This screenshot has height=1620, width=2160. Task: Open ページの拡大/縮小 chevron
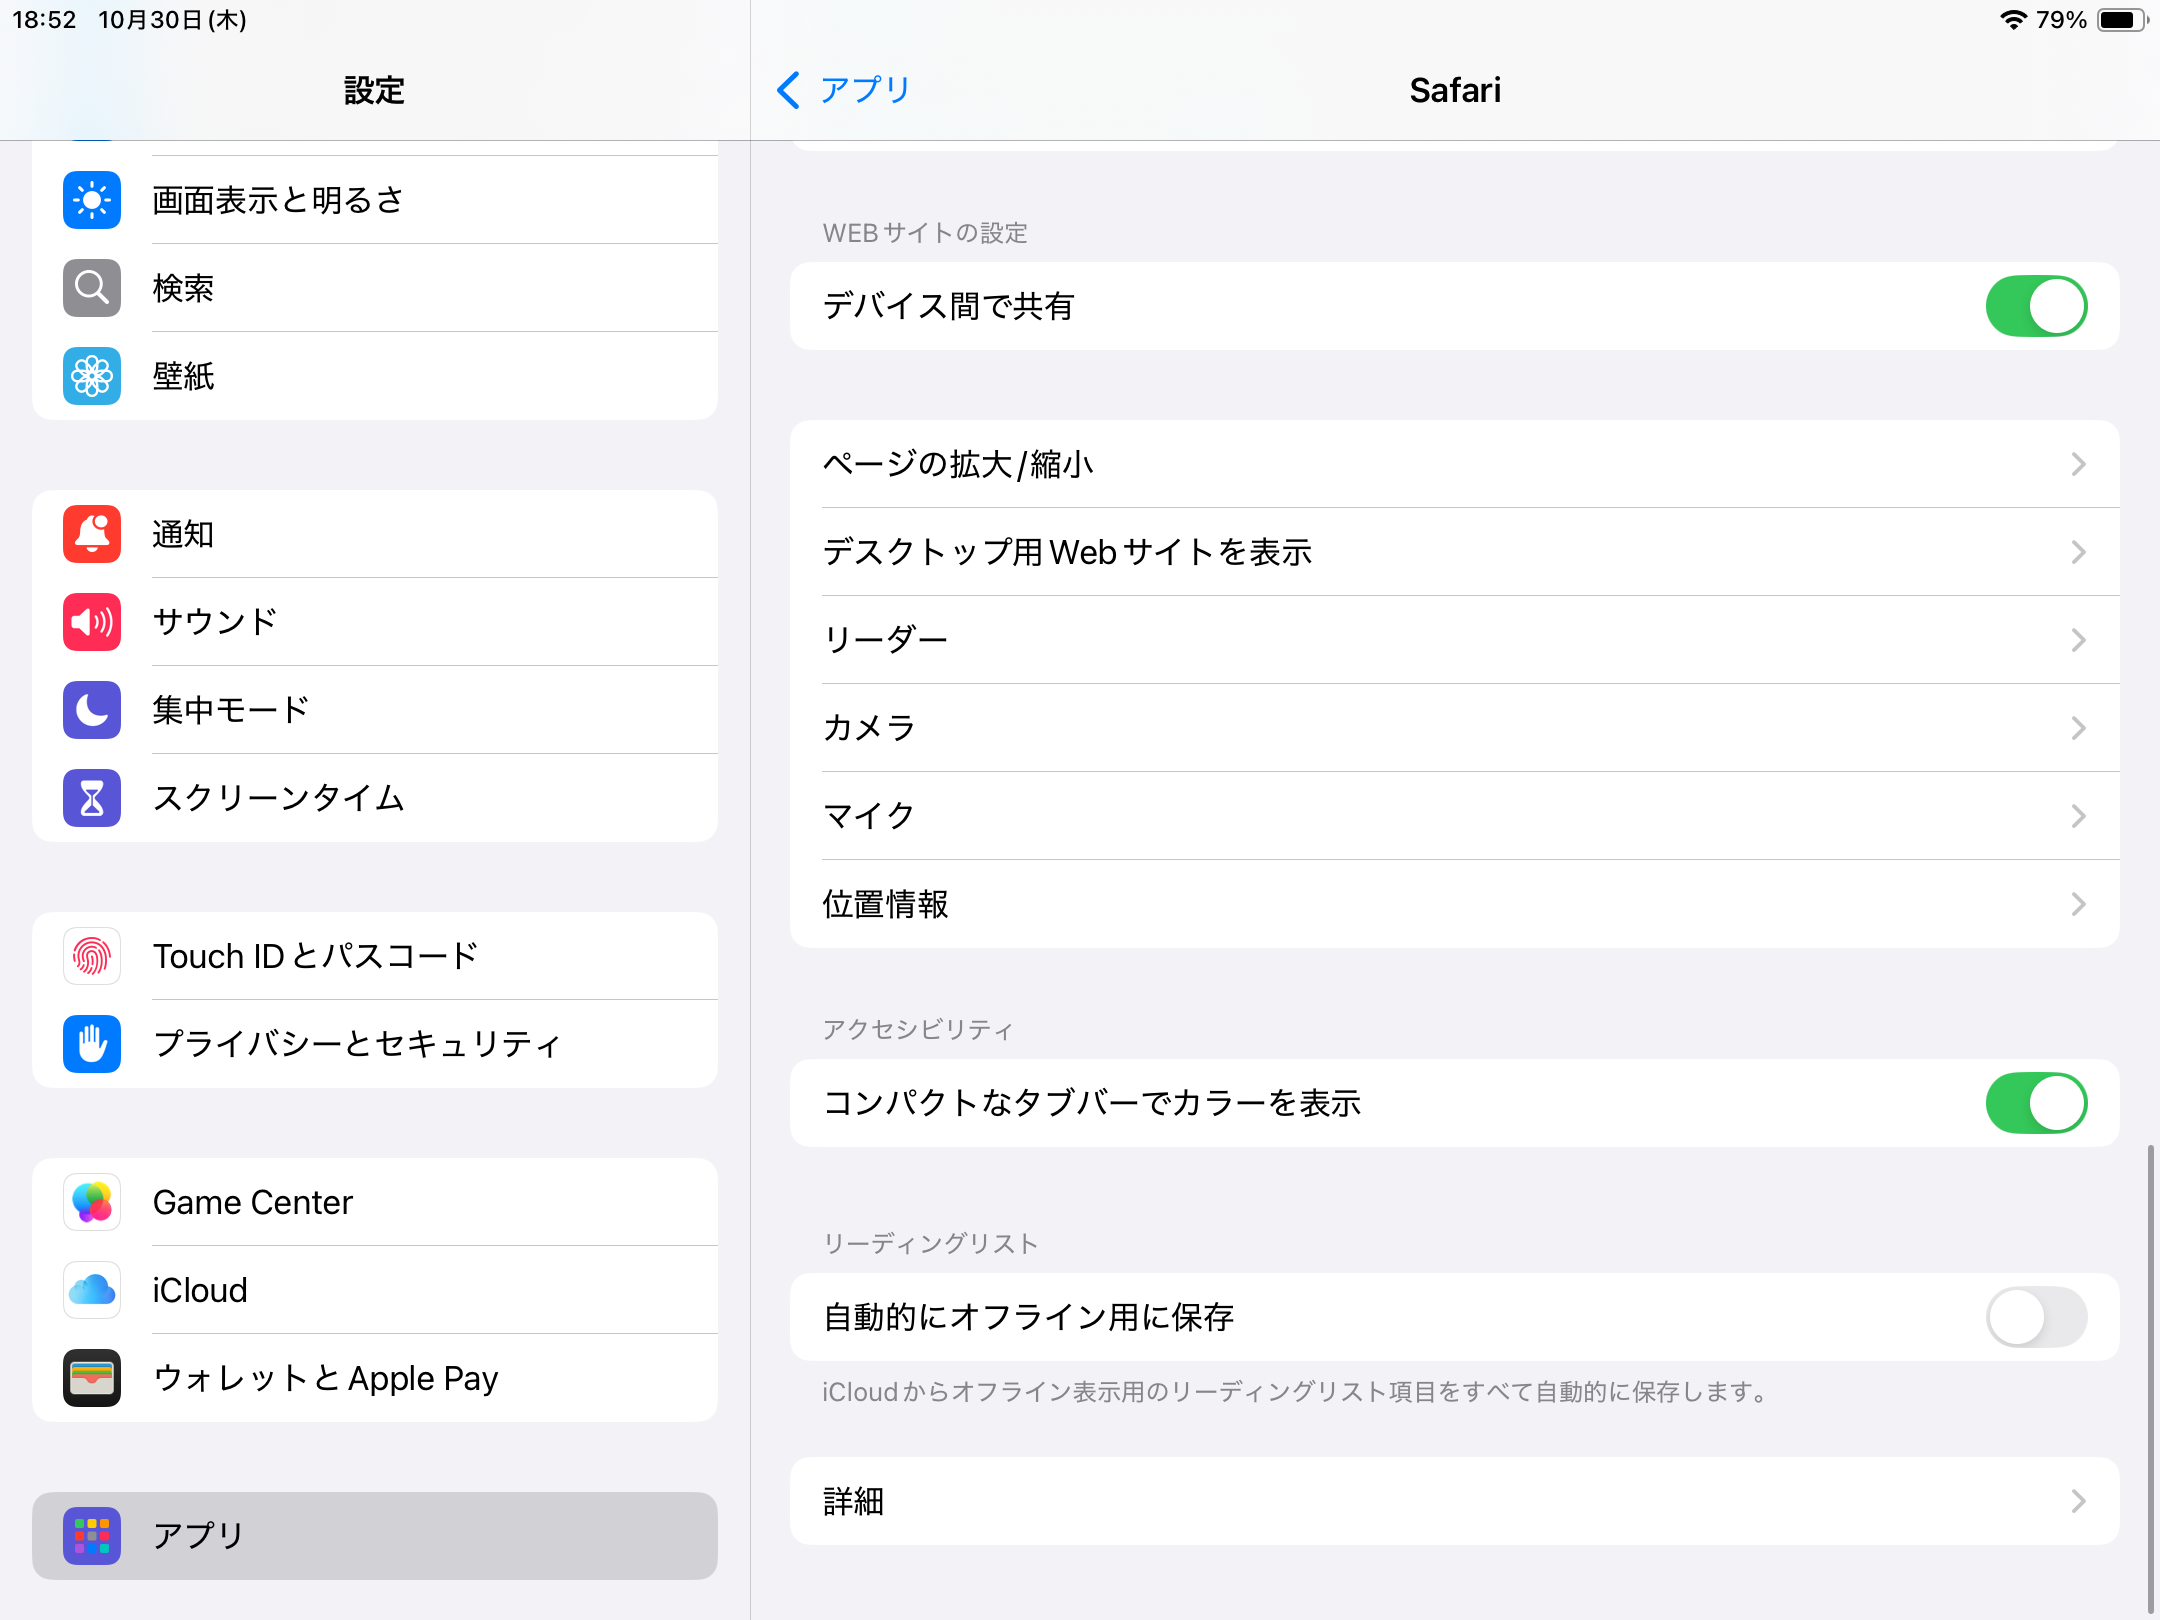coord(2078,464)
